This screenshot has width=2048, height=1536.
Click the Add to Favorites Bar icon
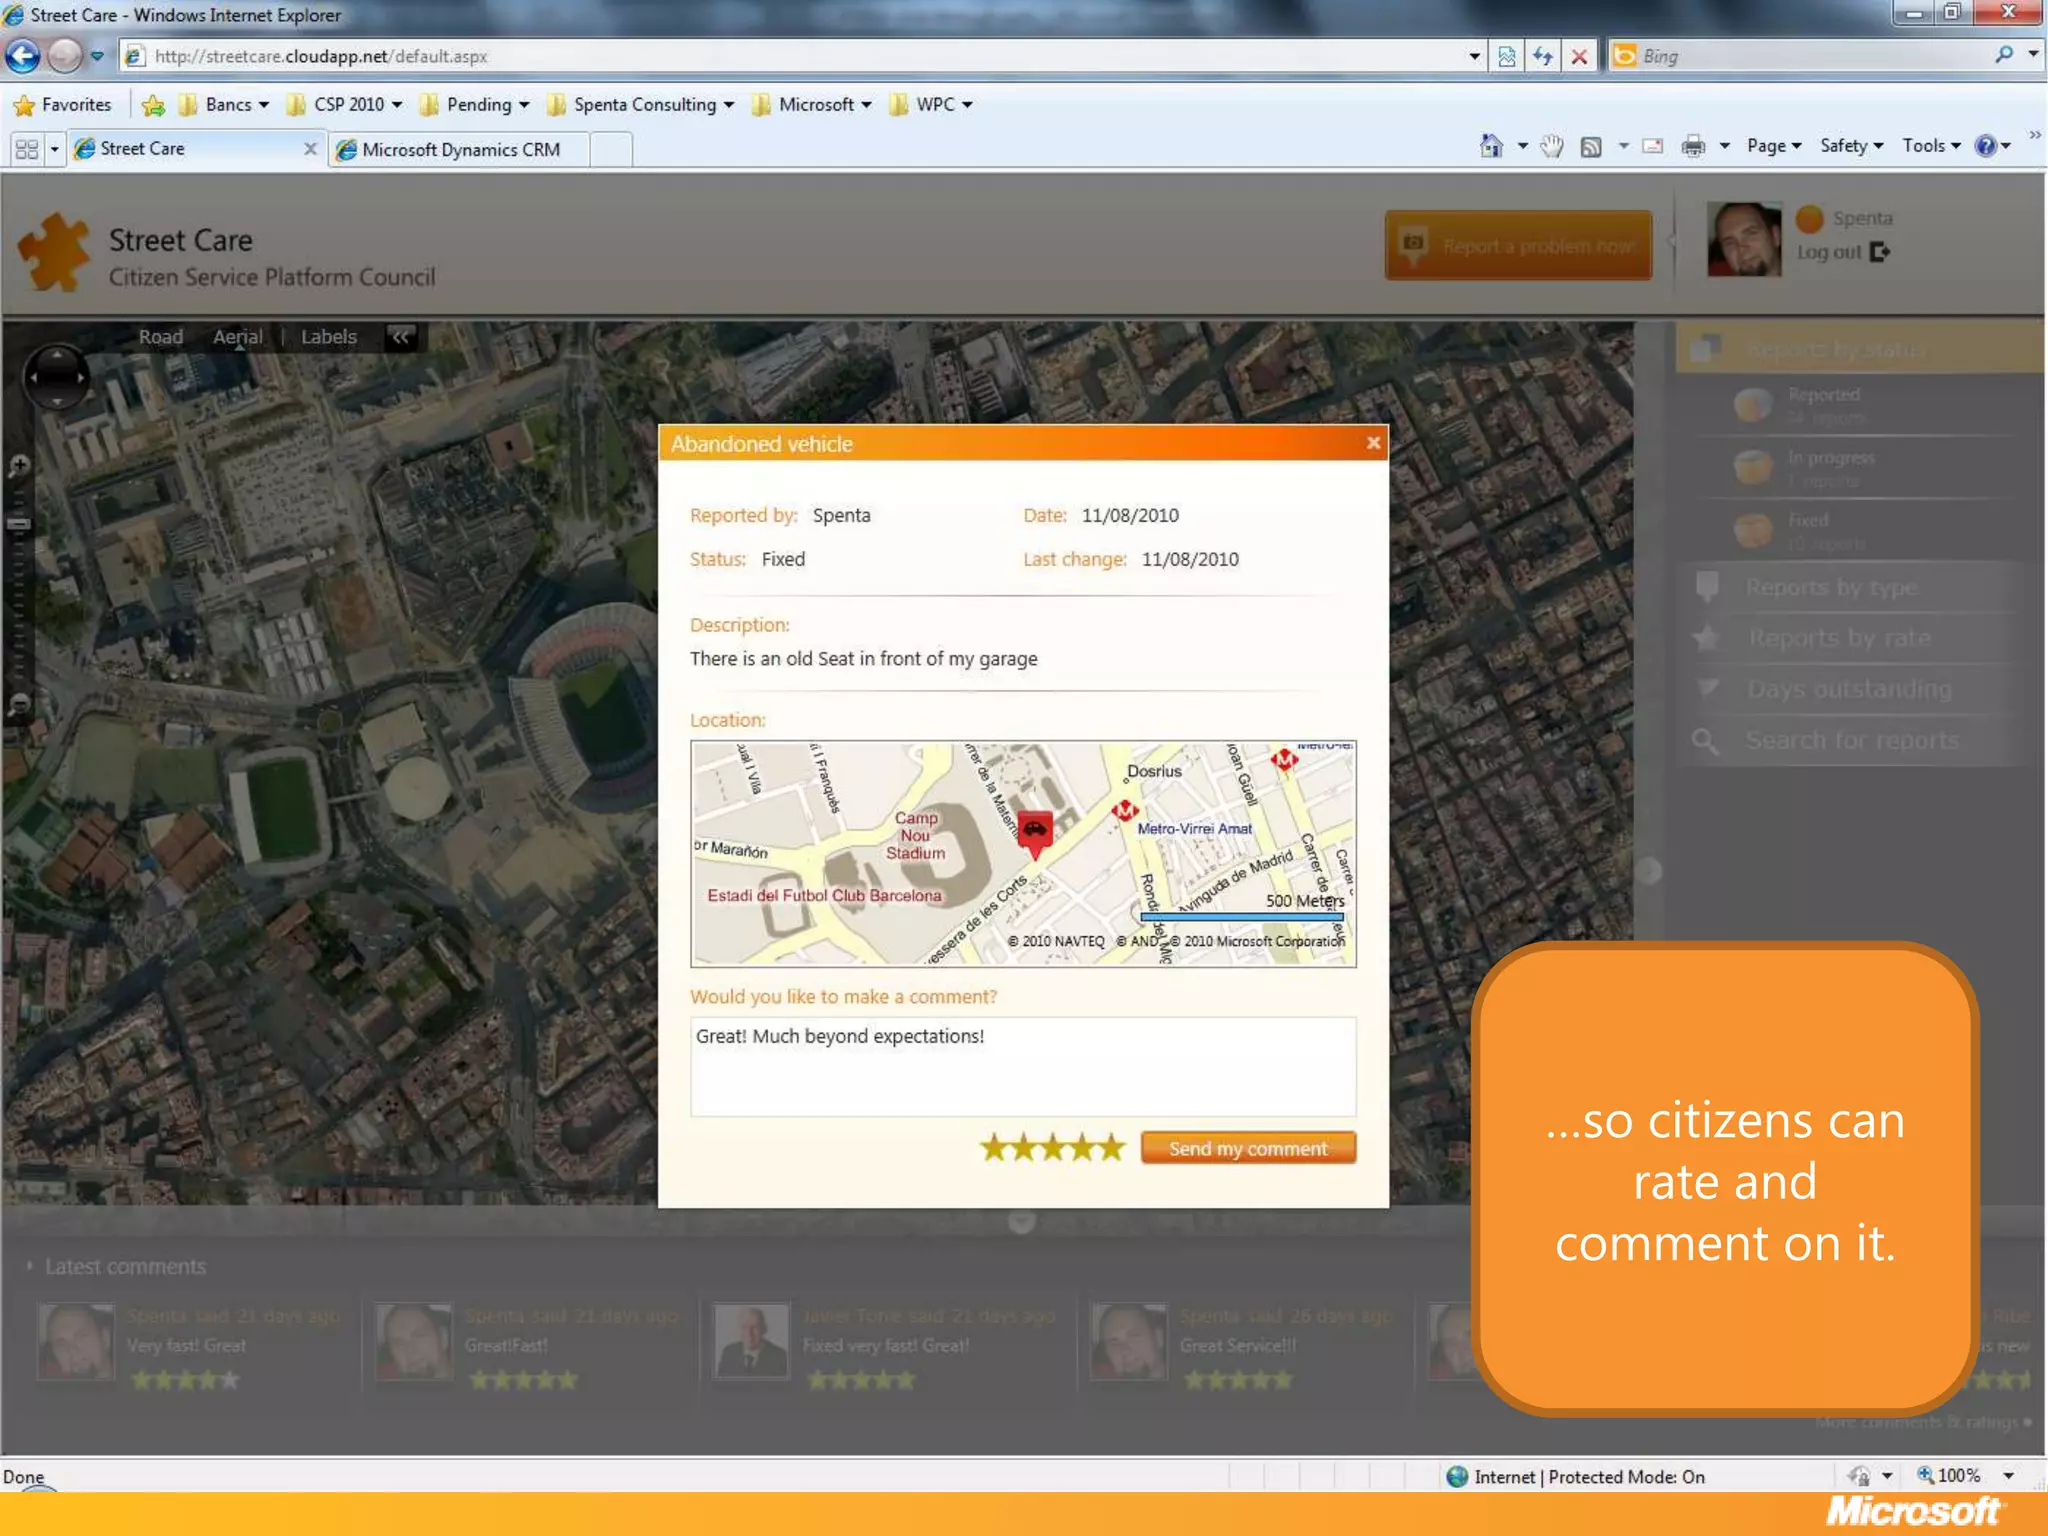[153, 104]
